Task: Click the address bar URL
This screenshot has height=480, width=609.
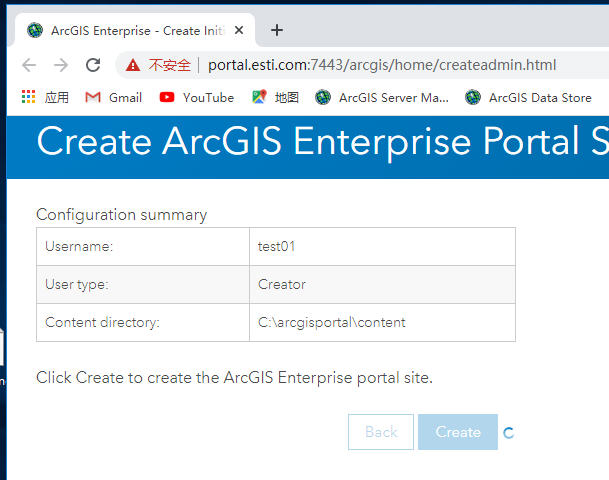Action: coord(382,65)
